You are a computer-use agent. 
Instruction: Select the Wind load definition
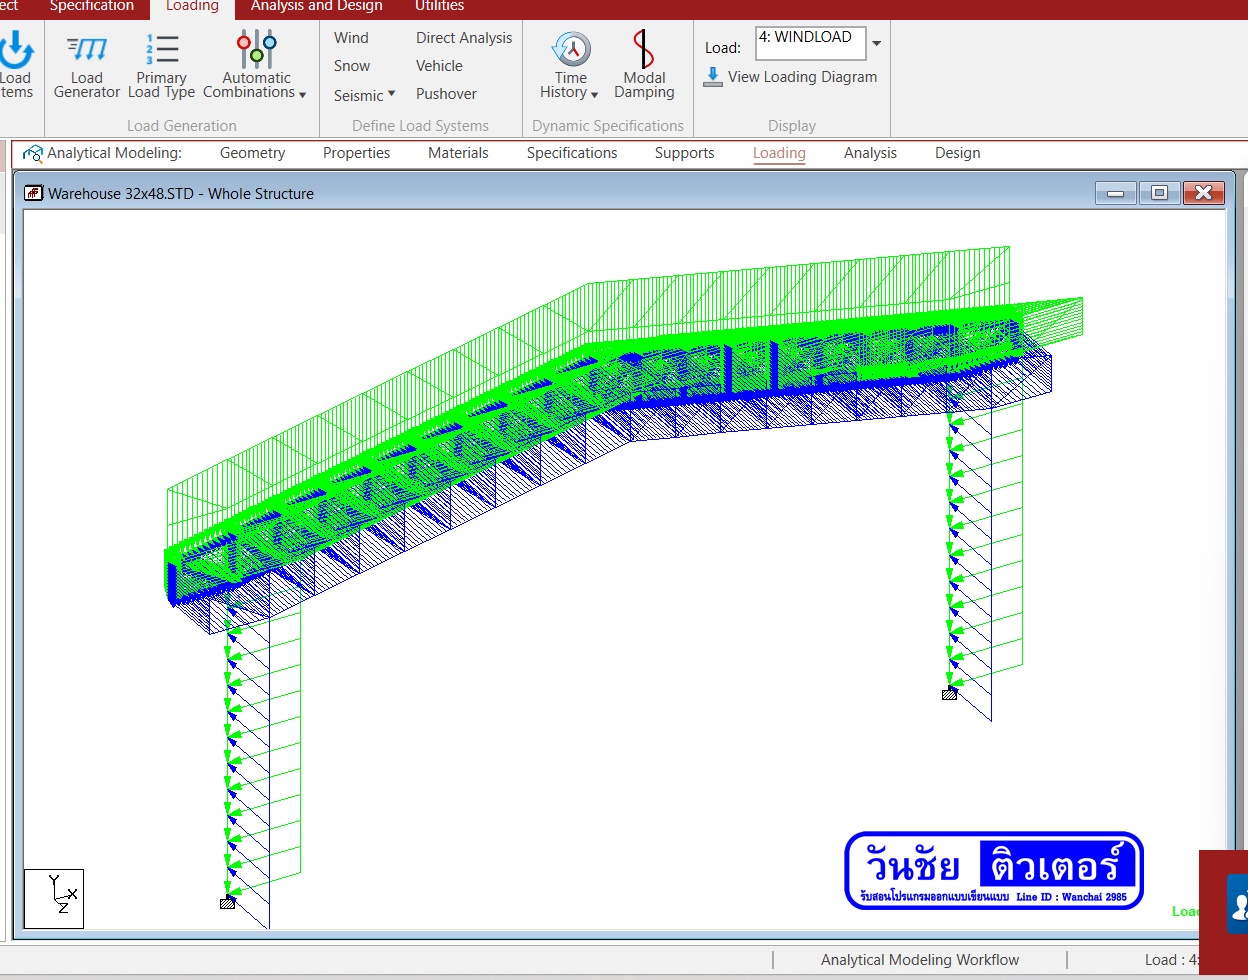coord(351,38)
